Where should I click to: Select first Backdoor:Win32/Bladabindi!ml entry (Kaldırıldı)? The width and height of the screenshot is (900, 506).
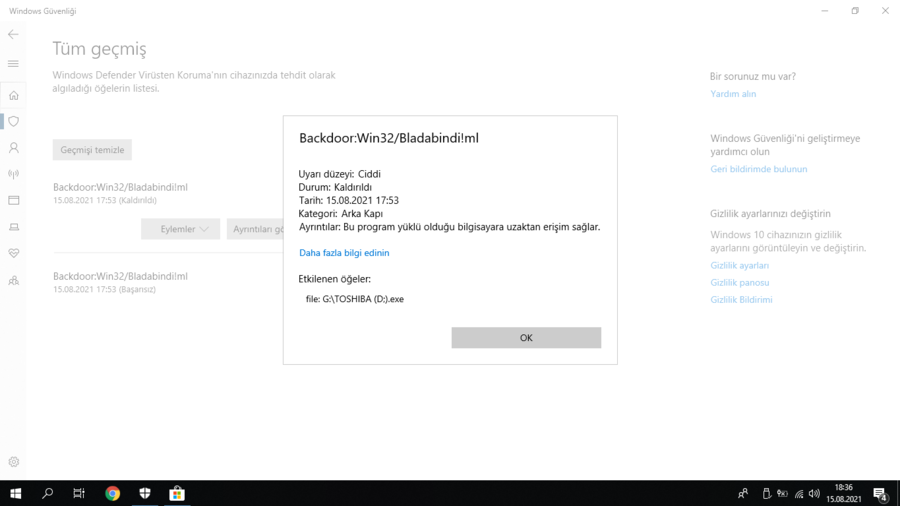click(120, 193)
